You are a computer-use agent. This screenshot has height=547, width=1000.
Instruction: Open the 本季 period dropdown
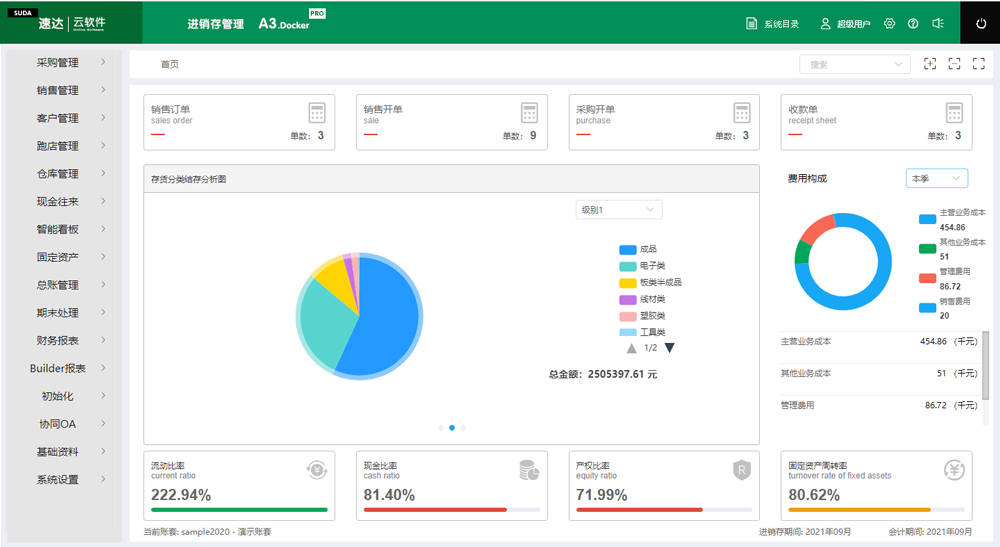[x=936, y=178]
